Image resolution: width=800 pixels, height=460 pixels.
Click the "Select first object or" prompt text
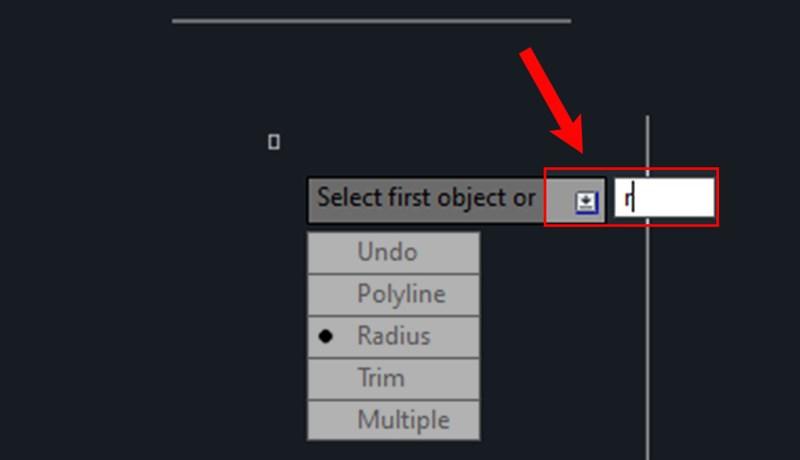(426, 198)
